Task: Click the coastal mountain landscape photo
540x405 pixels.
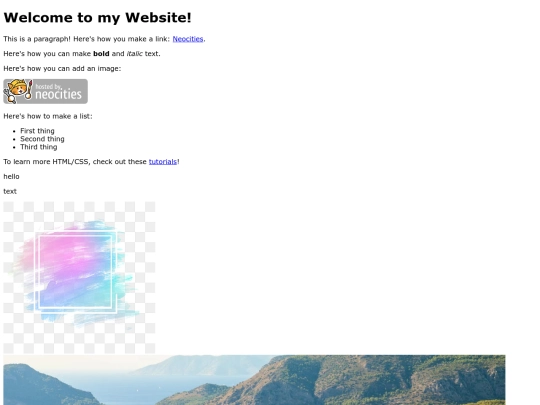Action: click(x=254, y=380)
